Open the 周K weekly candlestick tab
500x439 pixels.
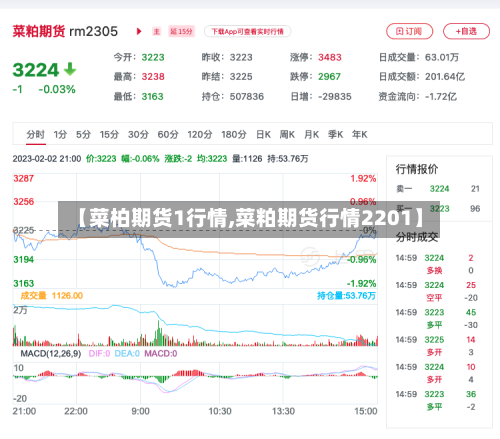click(x=287, y=135)
